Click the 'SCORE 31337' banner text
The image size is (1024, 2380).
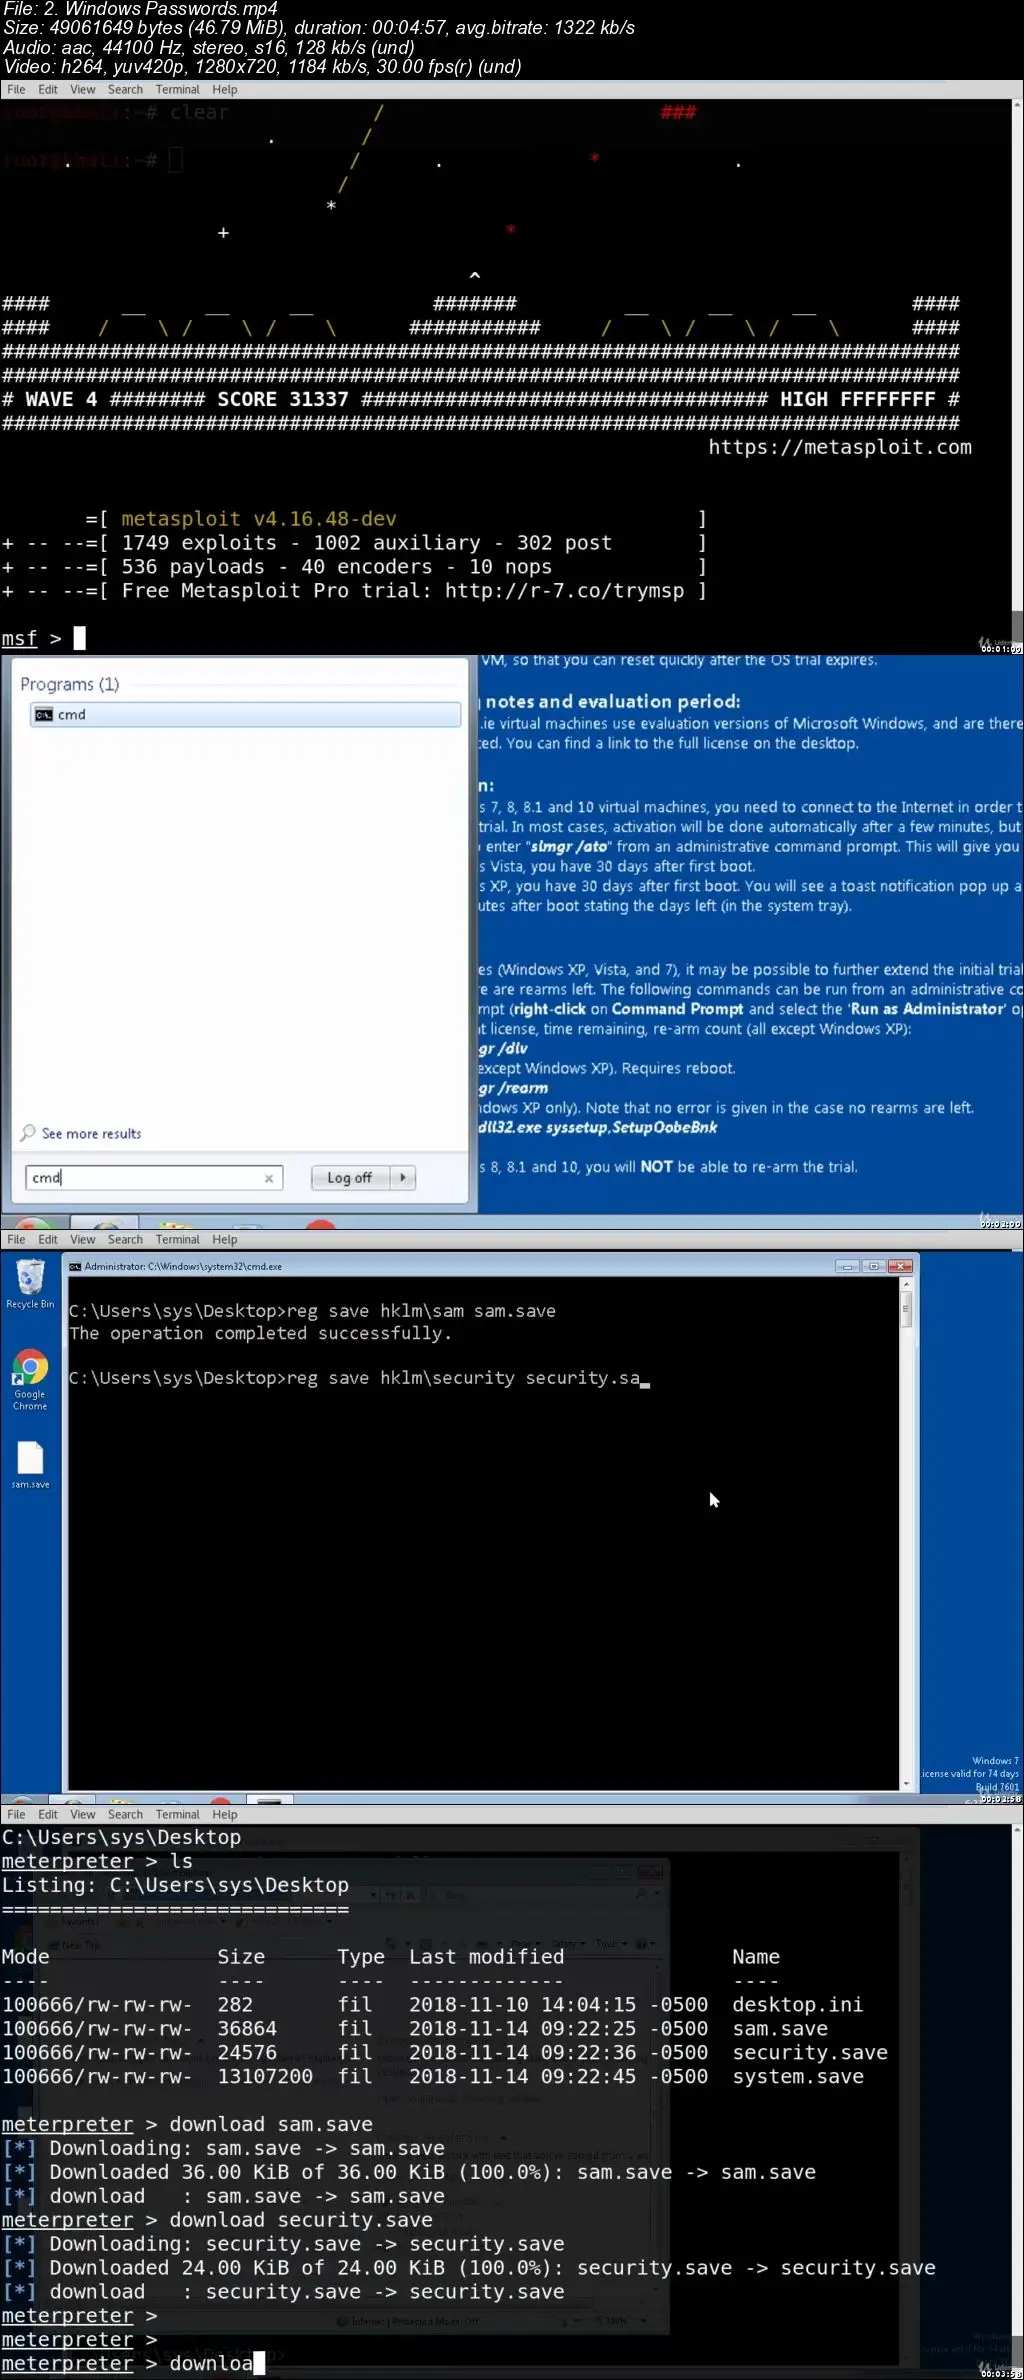283,399
